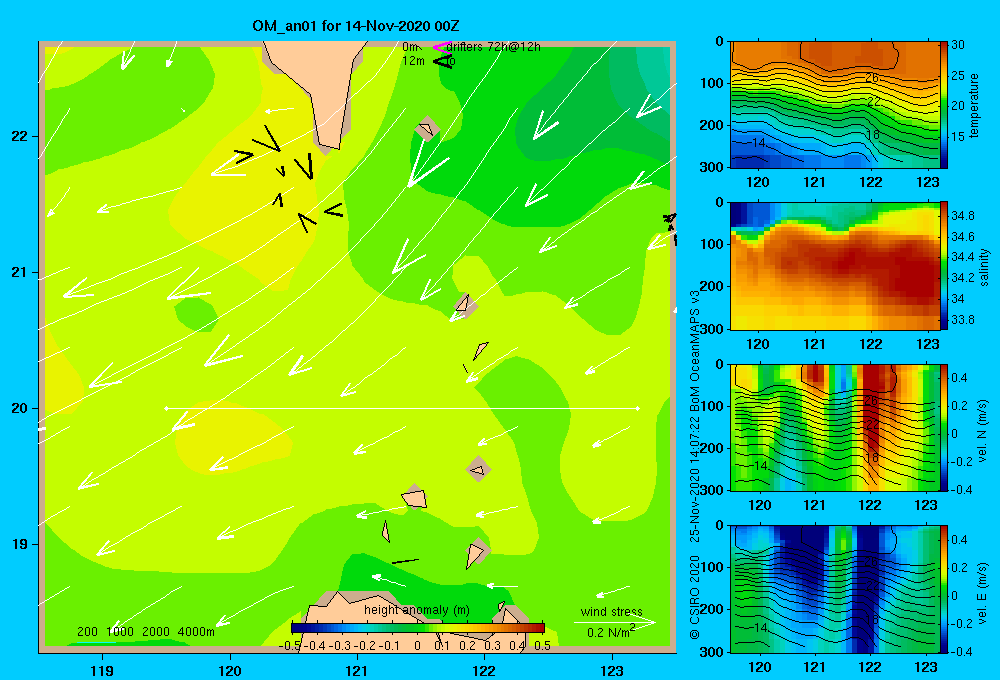Viewport: 1000px width, 680px height.
Task: Click longitude label 123 on the main map
Action: click(612, 670)
